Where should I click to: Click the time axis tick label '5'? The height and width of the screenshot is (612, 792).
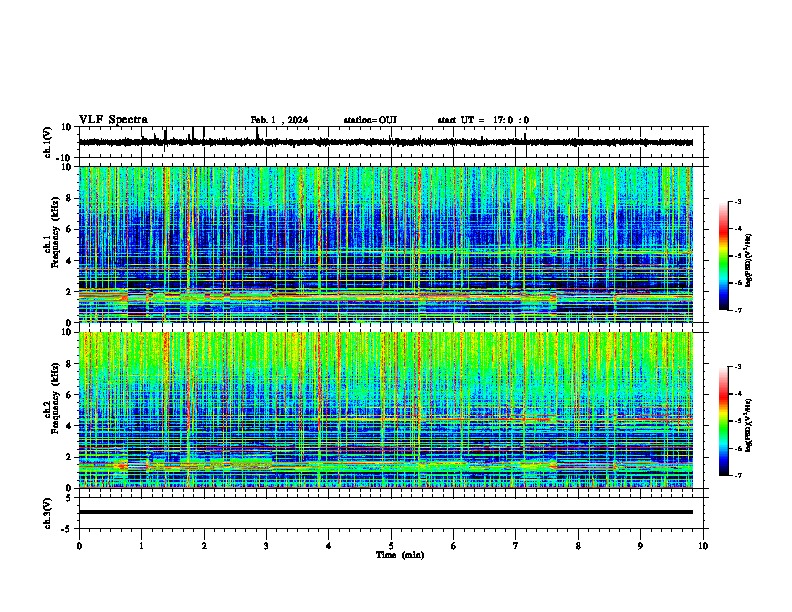tap(391, 546)
